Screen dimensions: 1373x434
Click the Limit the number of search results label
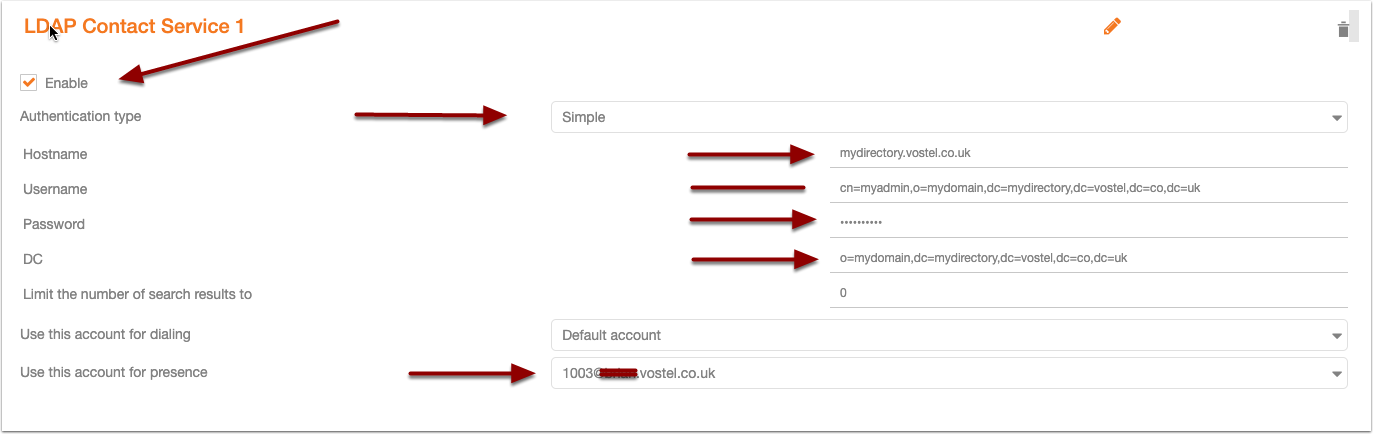pos(137,294)
